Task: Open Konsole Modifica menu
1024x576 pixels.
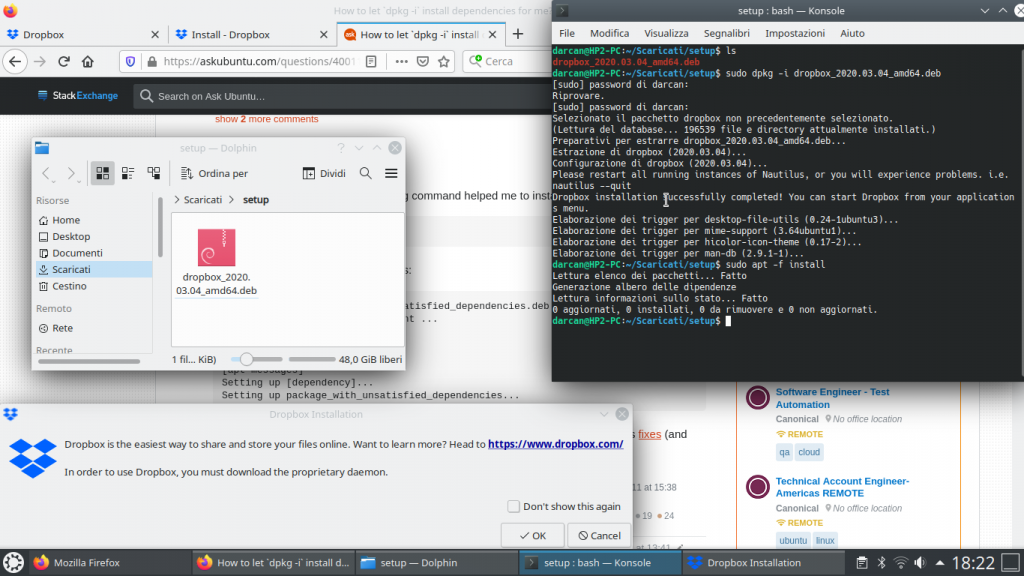Action: (609, 33)
